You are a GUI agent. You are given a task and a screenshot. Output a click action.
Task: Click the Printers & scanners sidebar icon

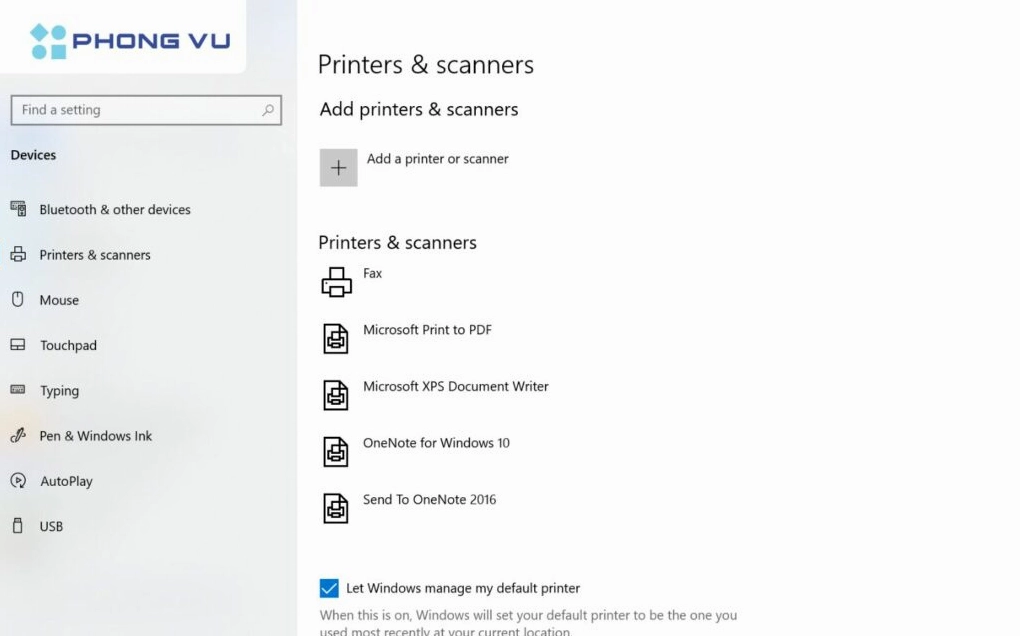[x=17, y=254]
